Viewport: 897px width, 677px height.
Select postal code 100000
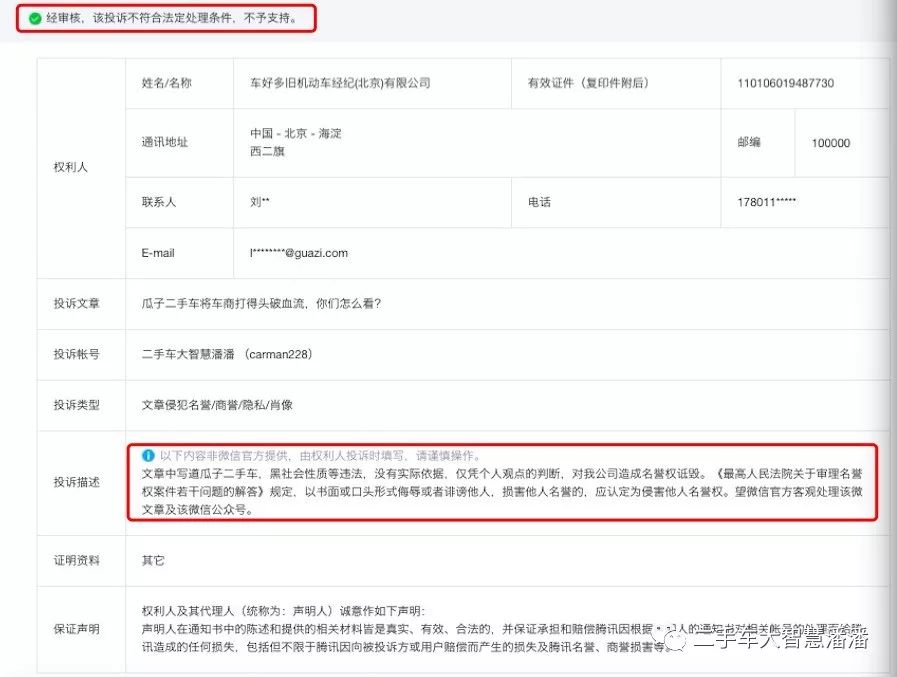click(831, 143)
